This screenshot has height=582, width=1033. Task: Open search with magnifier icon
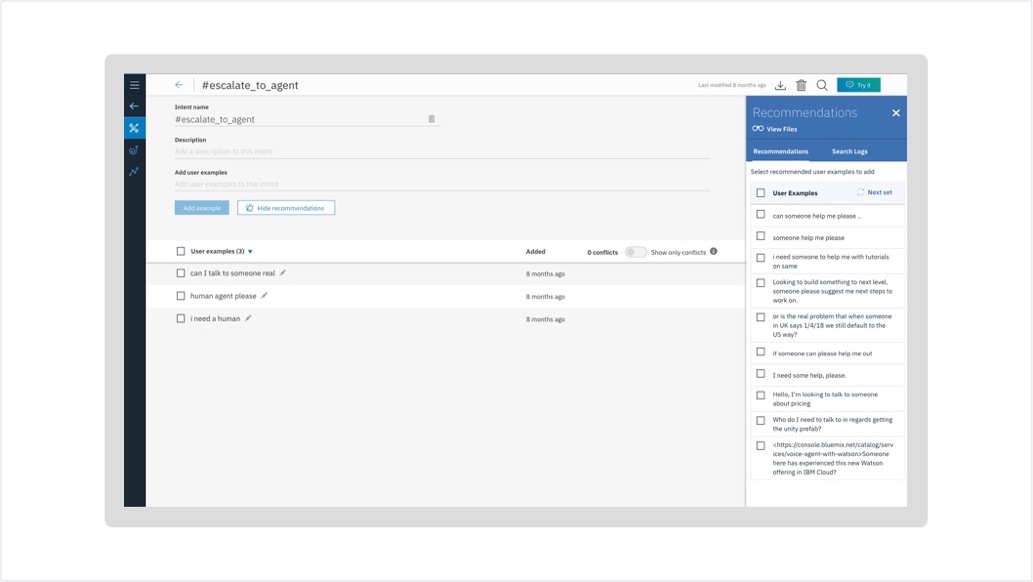coord(822,85)
